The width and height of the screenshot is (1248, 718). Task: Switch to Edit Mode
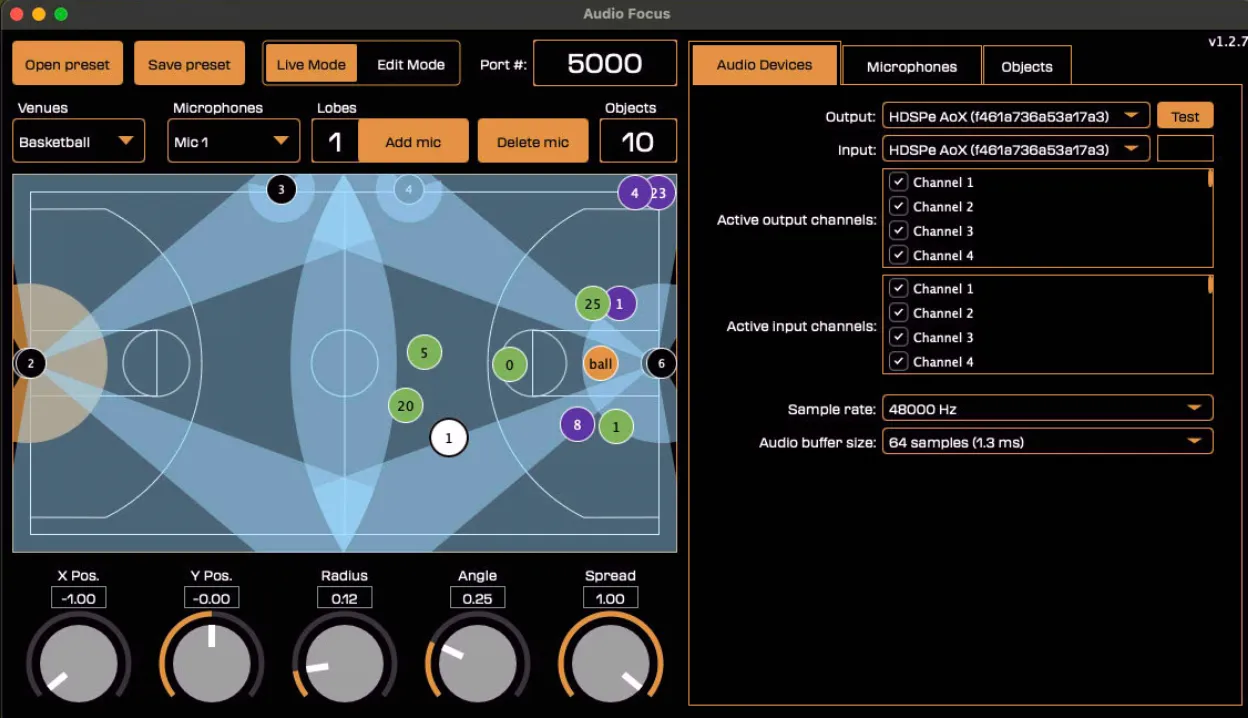411,63
